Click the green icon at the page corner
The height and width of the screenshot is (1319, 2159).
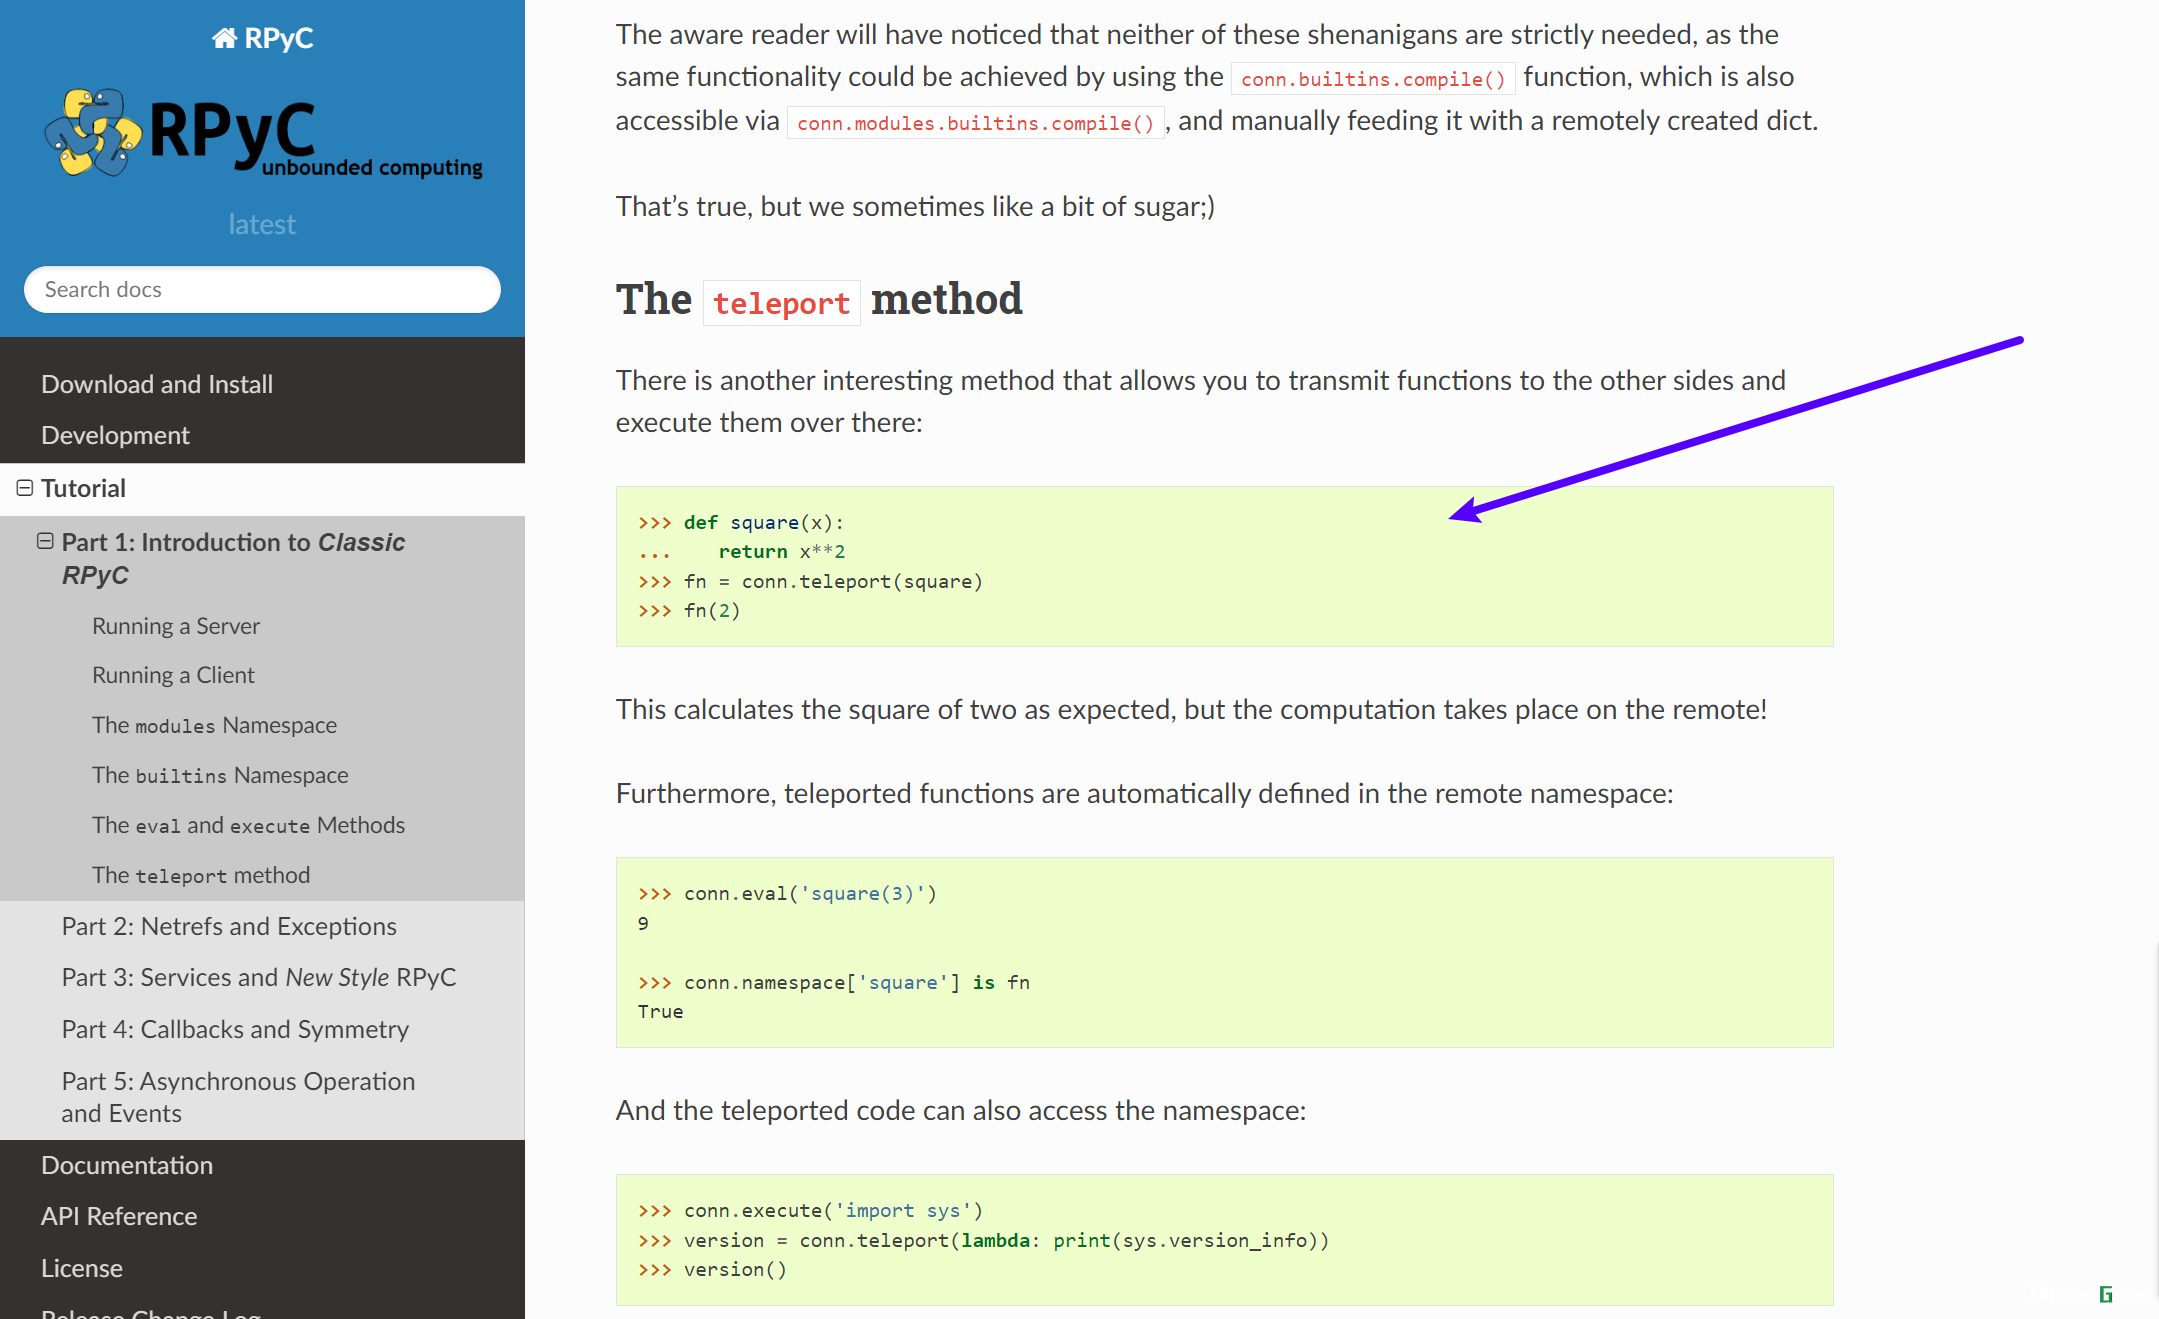coord(2105,1294)
